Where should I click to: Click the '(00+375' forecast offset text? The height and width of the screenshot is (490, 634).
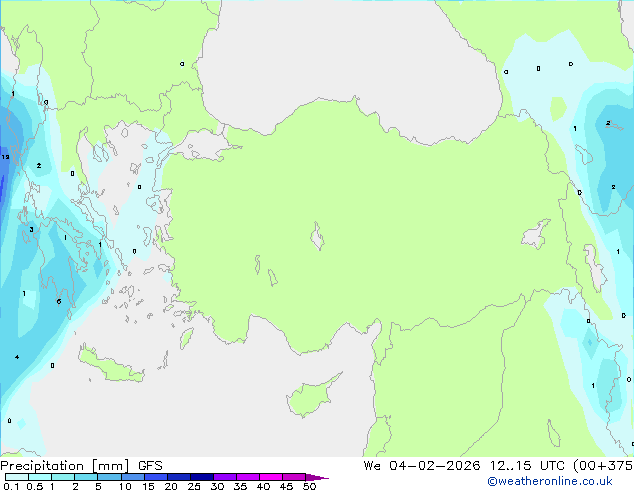tap(603, 466)
